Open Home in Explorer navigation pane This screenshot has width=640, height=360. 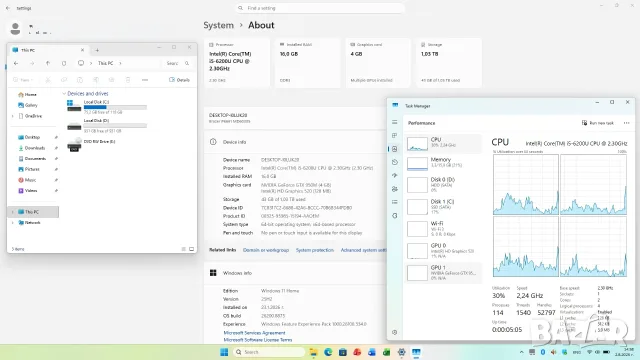coord(27,94)
